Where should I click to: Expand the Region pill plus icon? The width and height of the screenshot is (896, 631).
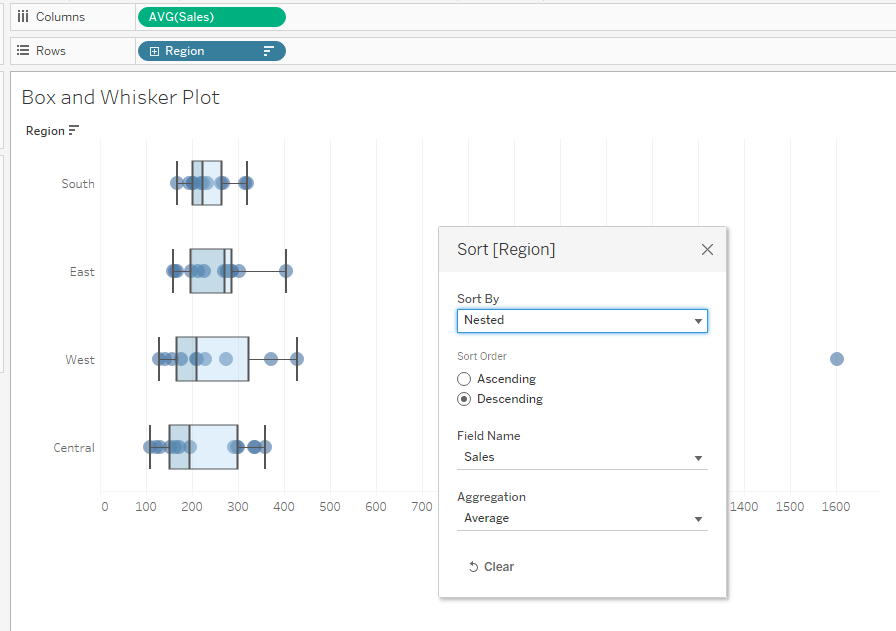pos(154,51)
